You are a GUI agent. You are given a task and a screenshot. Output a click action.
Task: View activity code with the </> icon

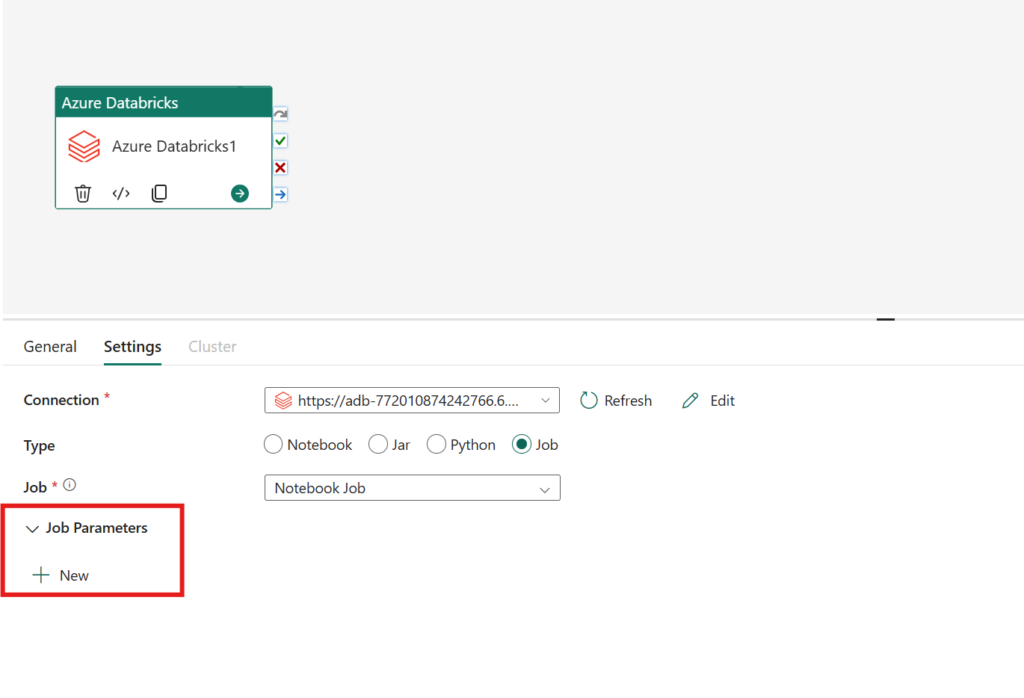121,193
